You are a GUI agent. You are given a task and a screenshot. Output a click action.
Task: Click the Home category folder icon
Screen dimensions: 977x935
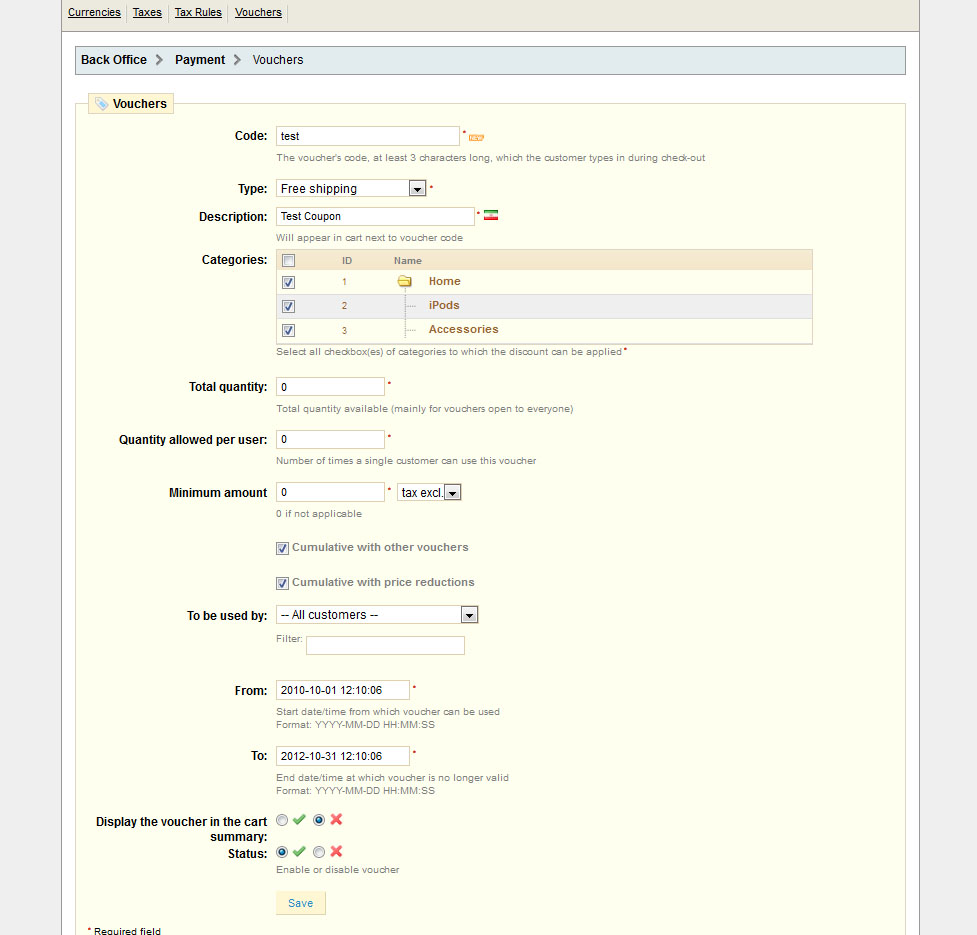(404, 282)
